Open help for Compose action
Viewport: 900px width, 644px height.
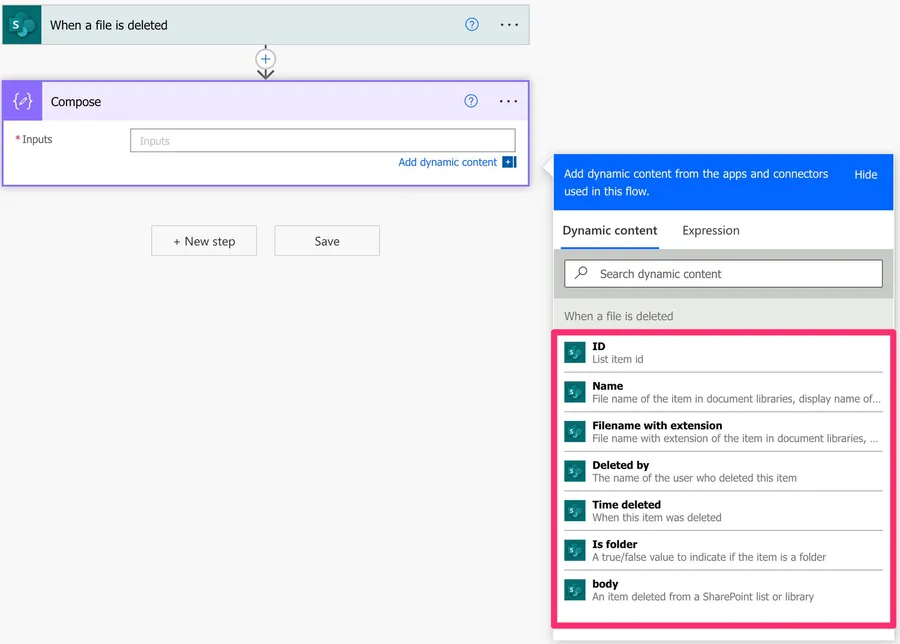coord(472,101)
